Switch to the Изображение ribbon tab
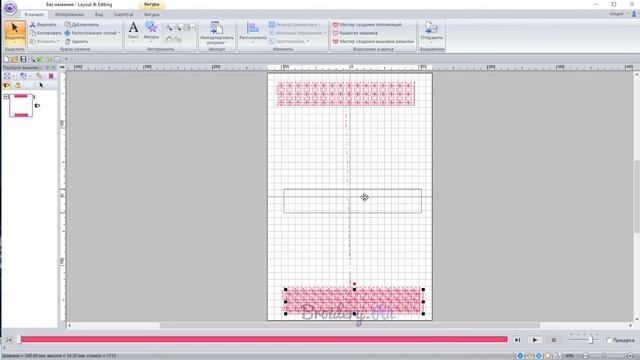640x360 pixels. (x=69, y=14)
